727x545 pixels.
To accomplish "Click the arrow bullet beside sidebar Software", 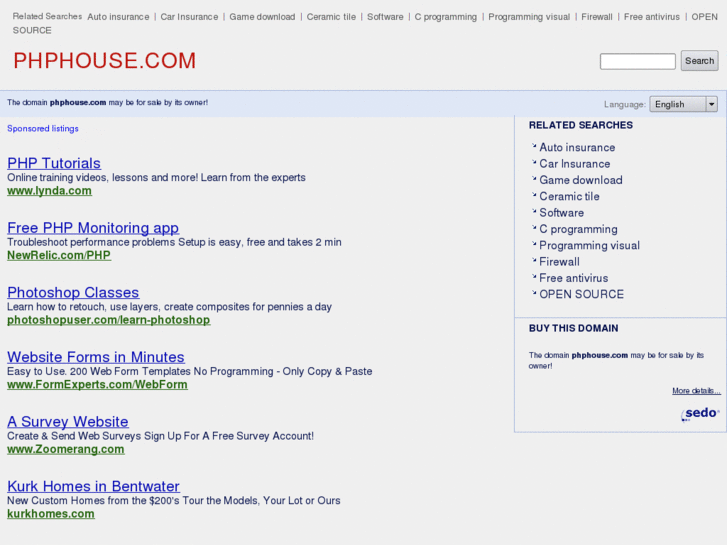I will (x=534, y=211).
